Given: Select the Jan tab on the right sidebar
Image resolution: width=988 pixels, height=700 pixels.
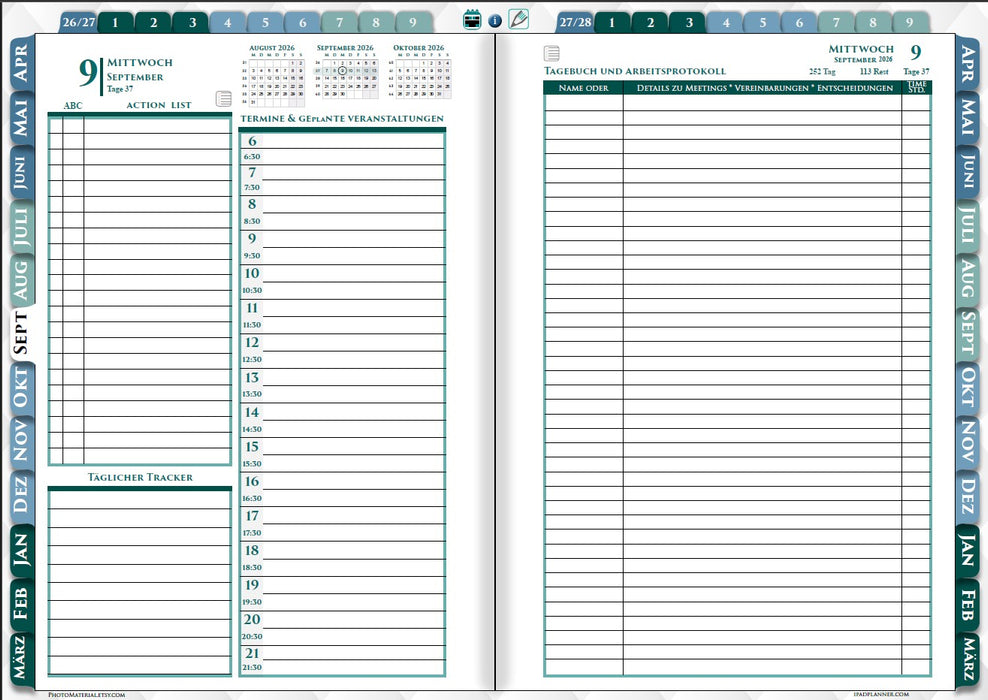Looking at the screenshot, I should point(967,551).
